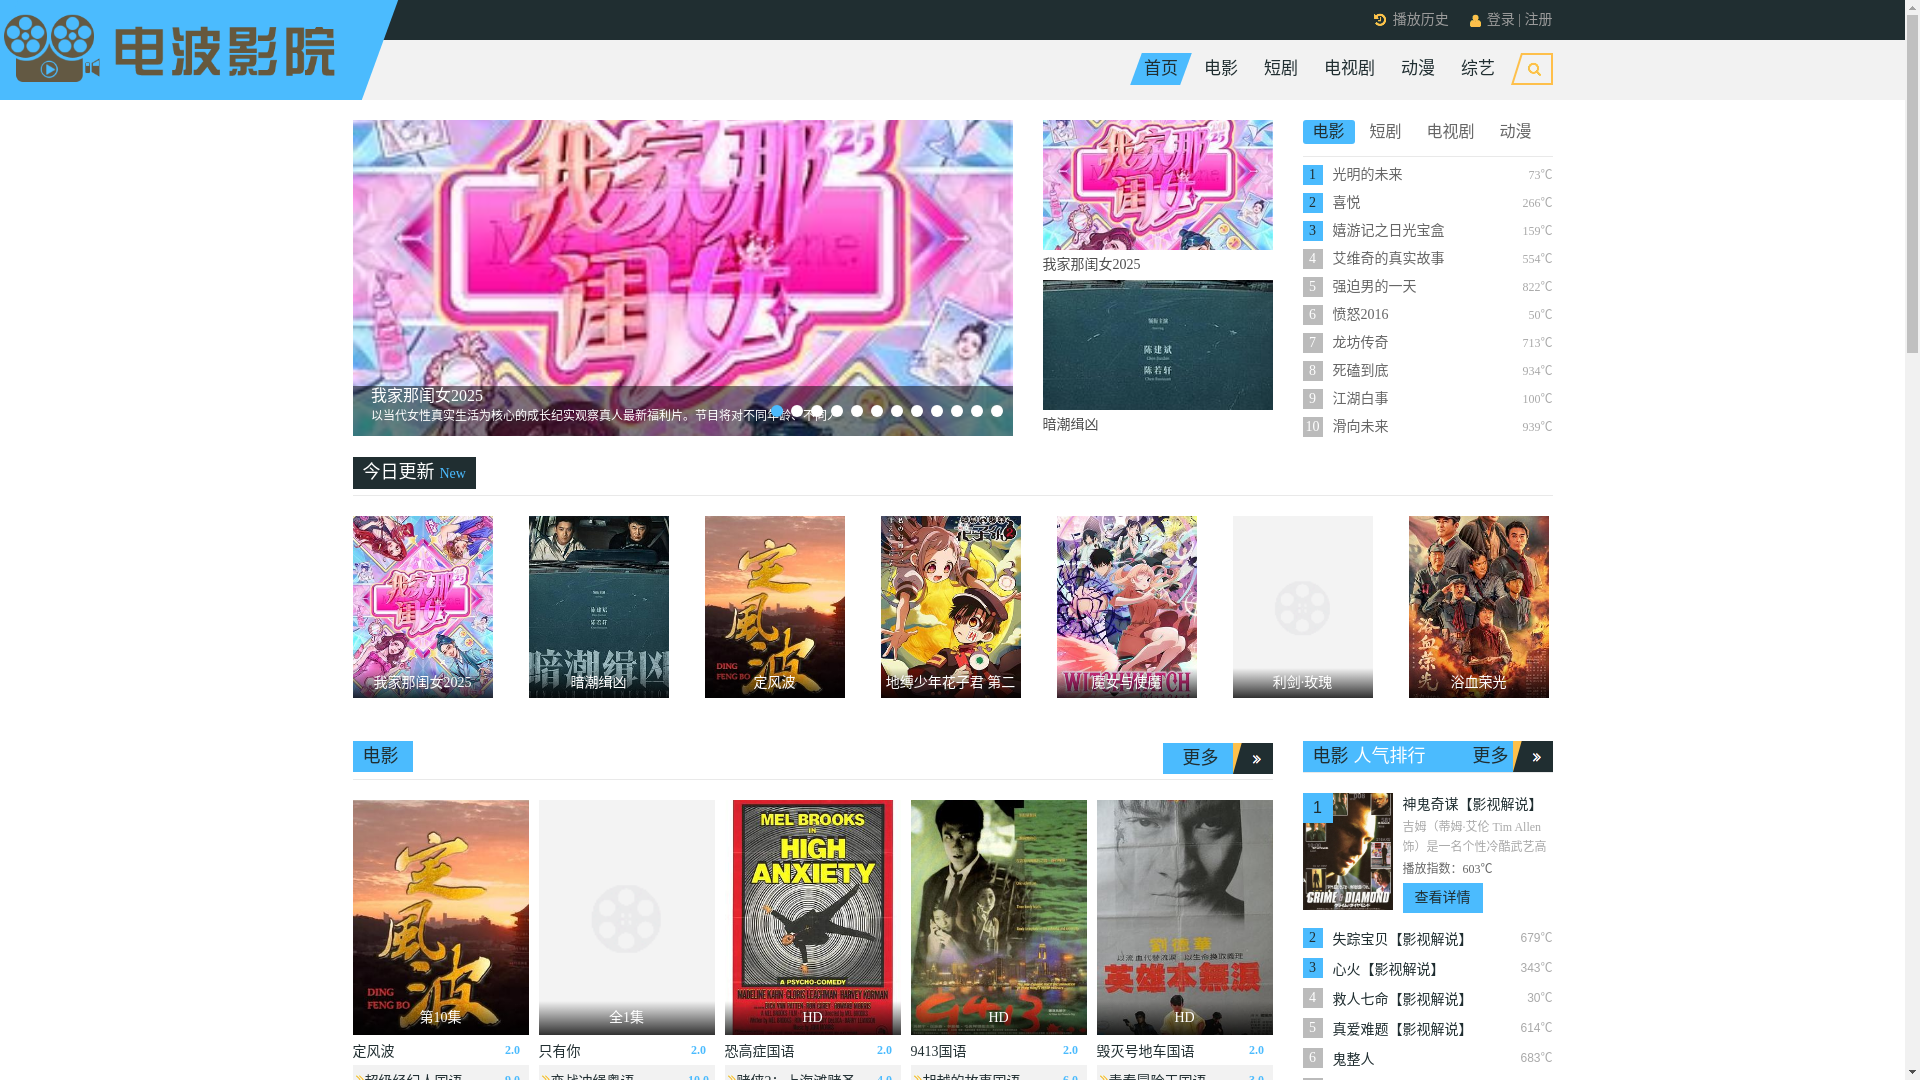This screenshot has height=1080, width=1920.
Task: Click the 查看详情 button
Action: pos(1443,898)
